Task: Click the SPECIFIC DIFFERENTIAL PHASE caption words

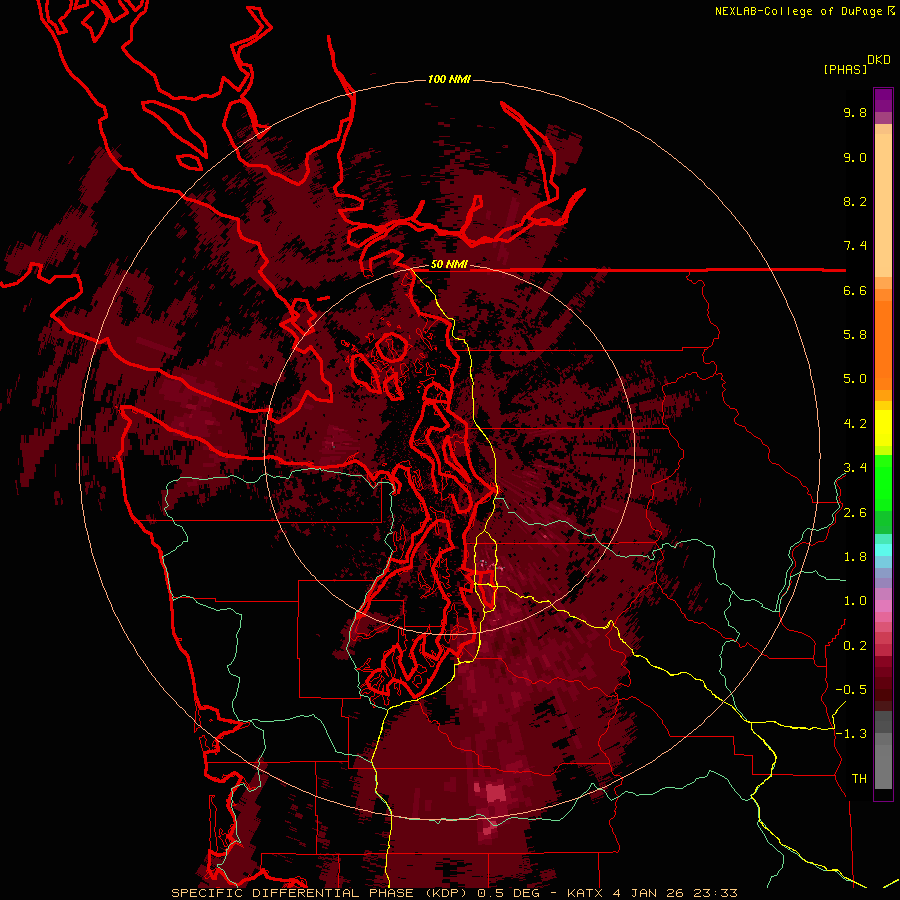Action: 293,893
